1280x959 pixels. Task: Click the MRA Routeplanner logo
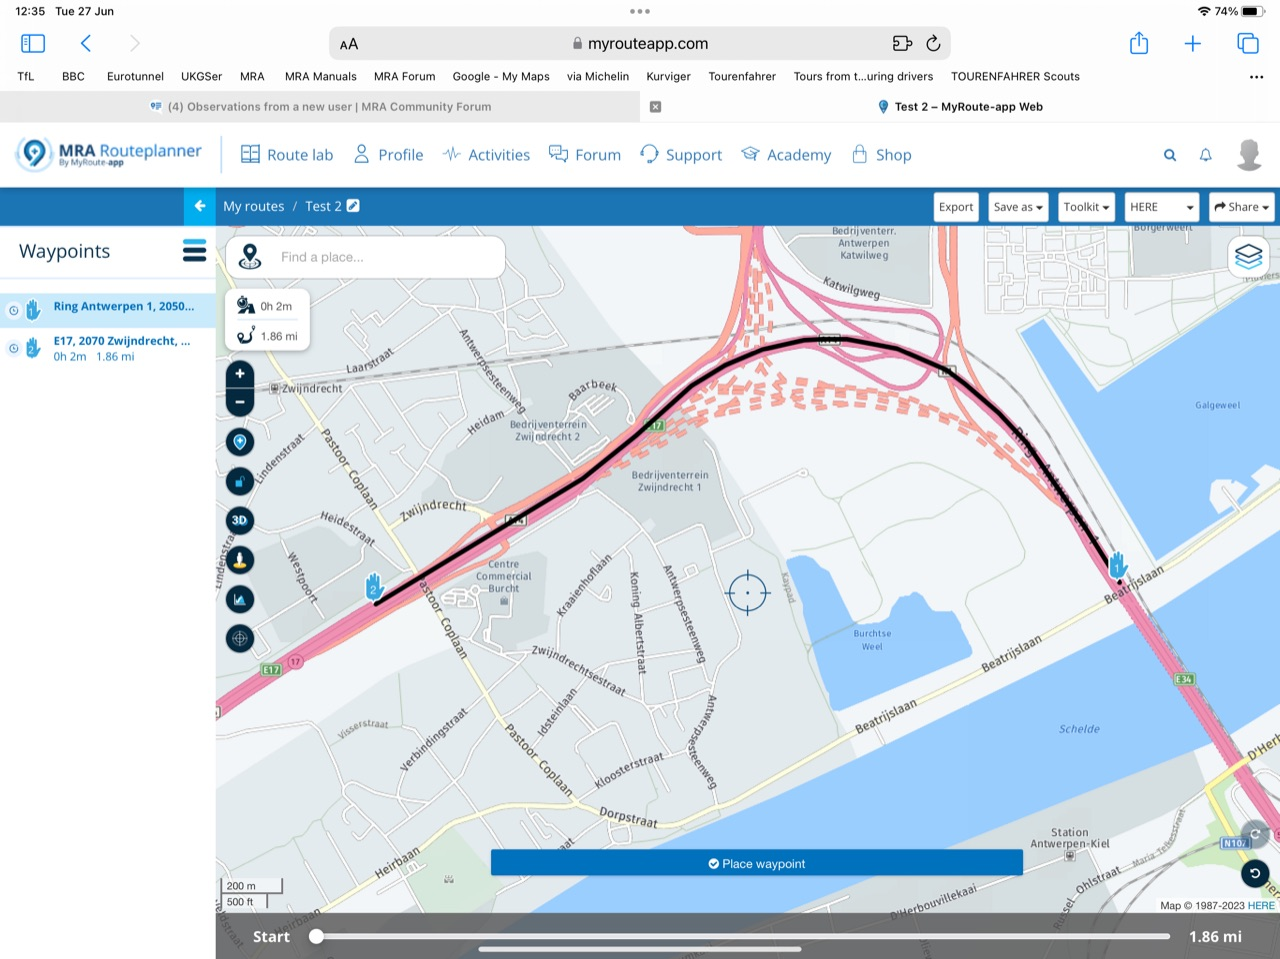(x=109, y=154)
